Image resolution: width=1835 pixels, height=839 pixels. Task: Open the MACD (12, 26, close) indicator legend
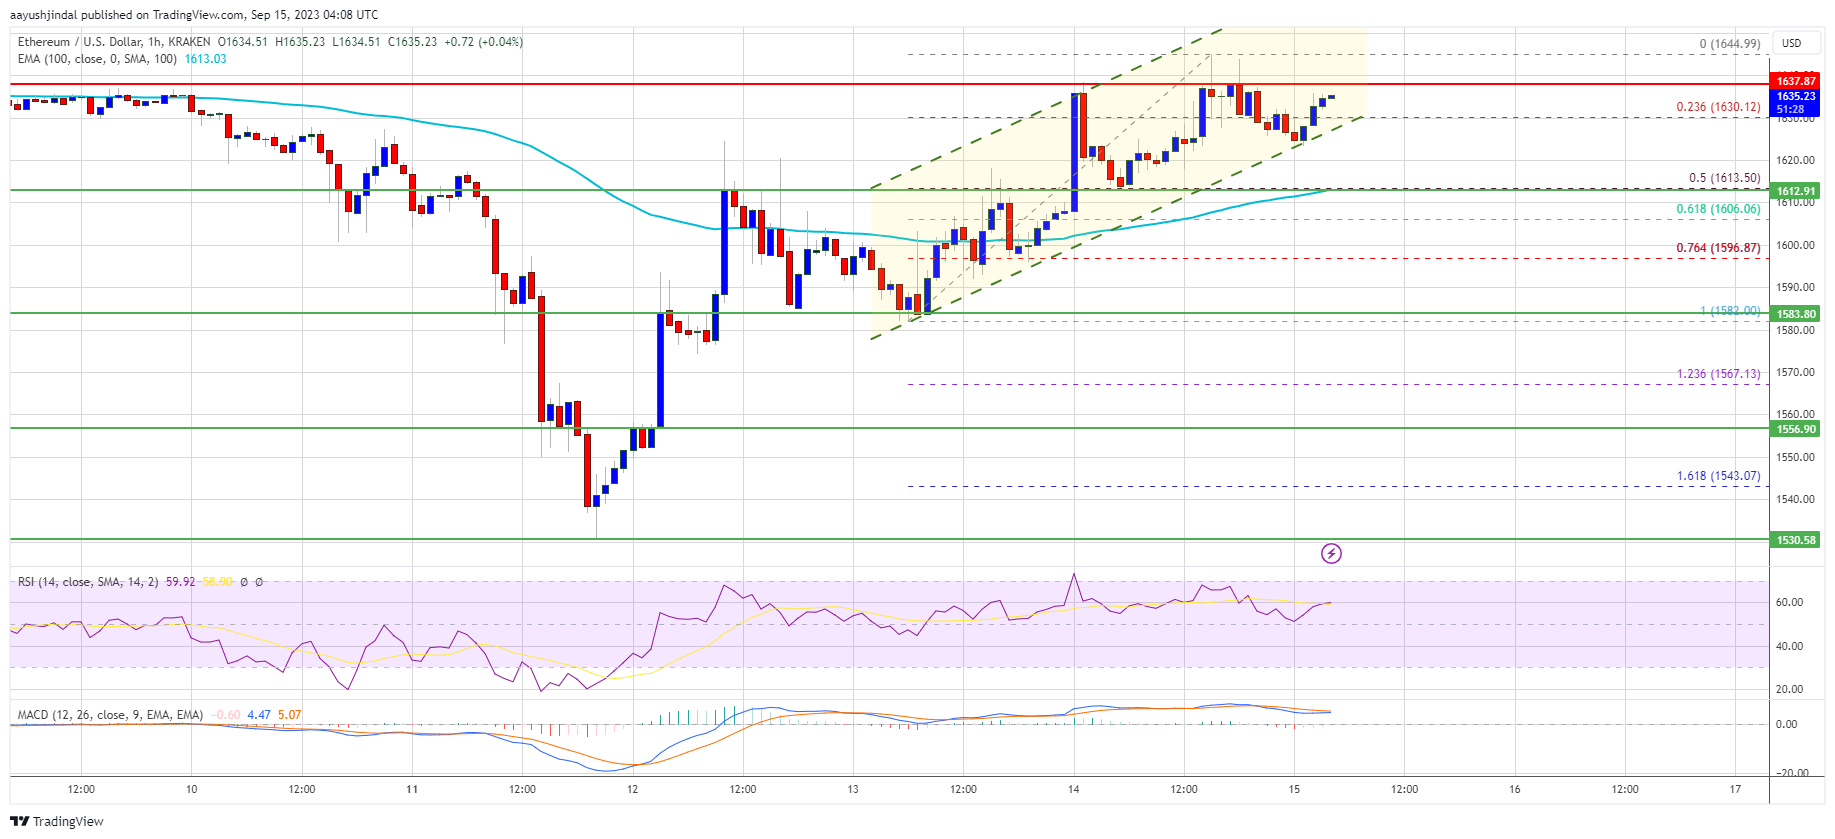pyautogui.click(x=110, y=715)
